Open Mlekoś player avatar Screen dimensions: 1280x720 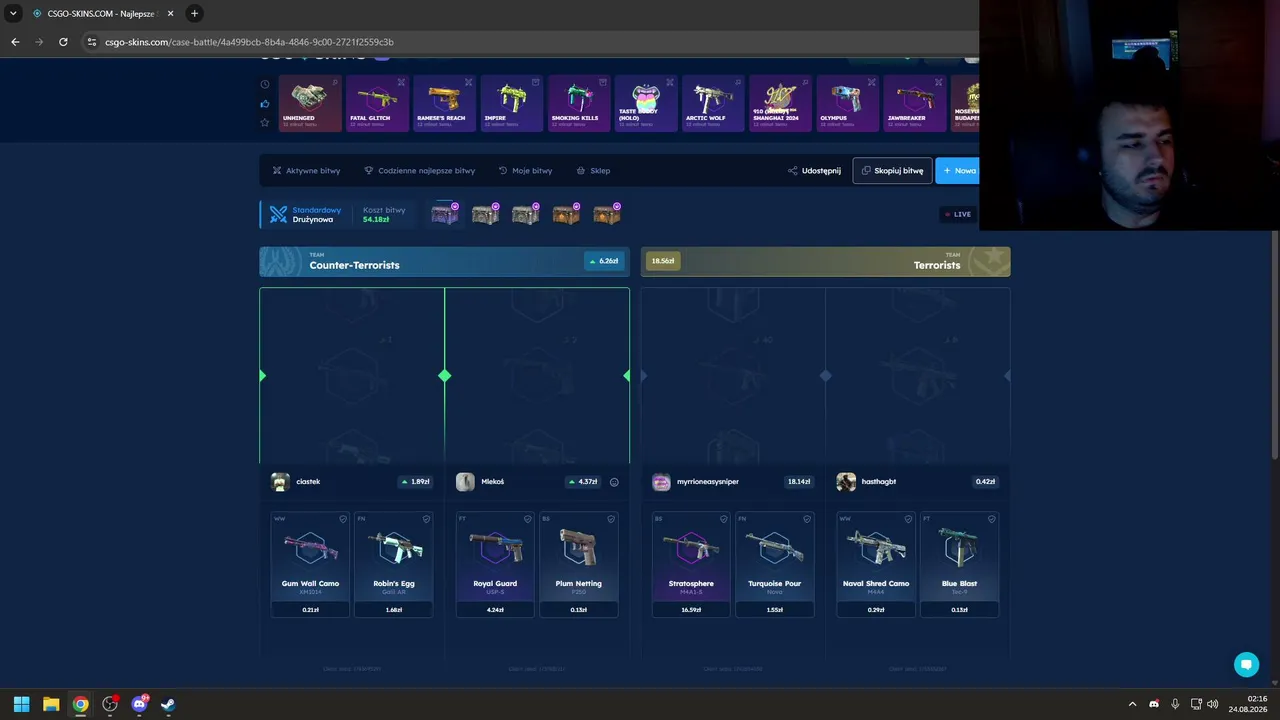coord(465,482)
